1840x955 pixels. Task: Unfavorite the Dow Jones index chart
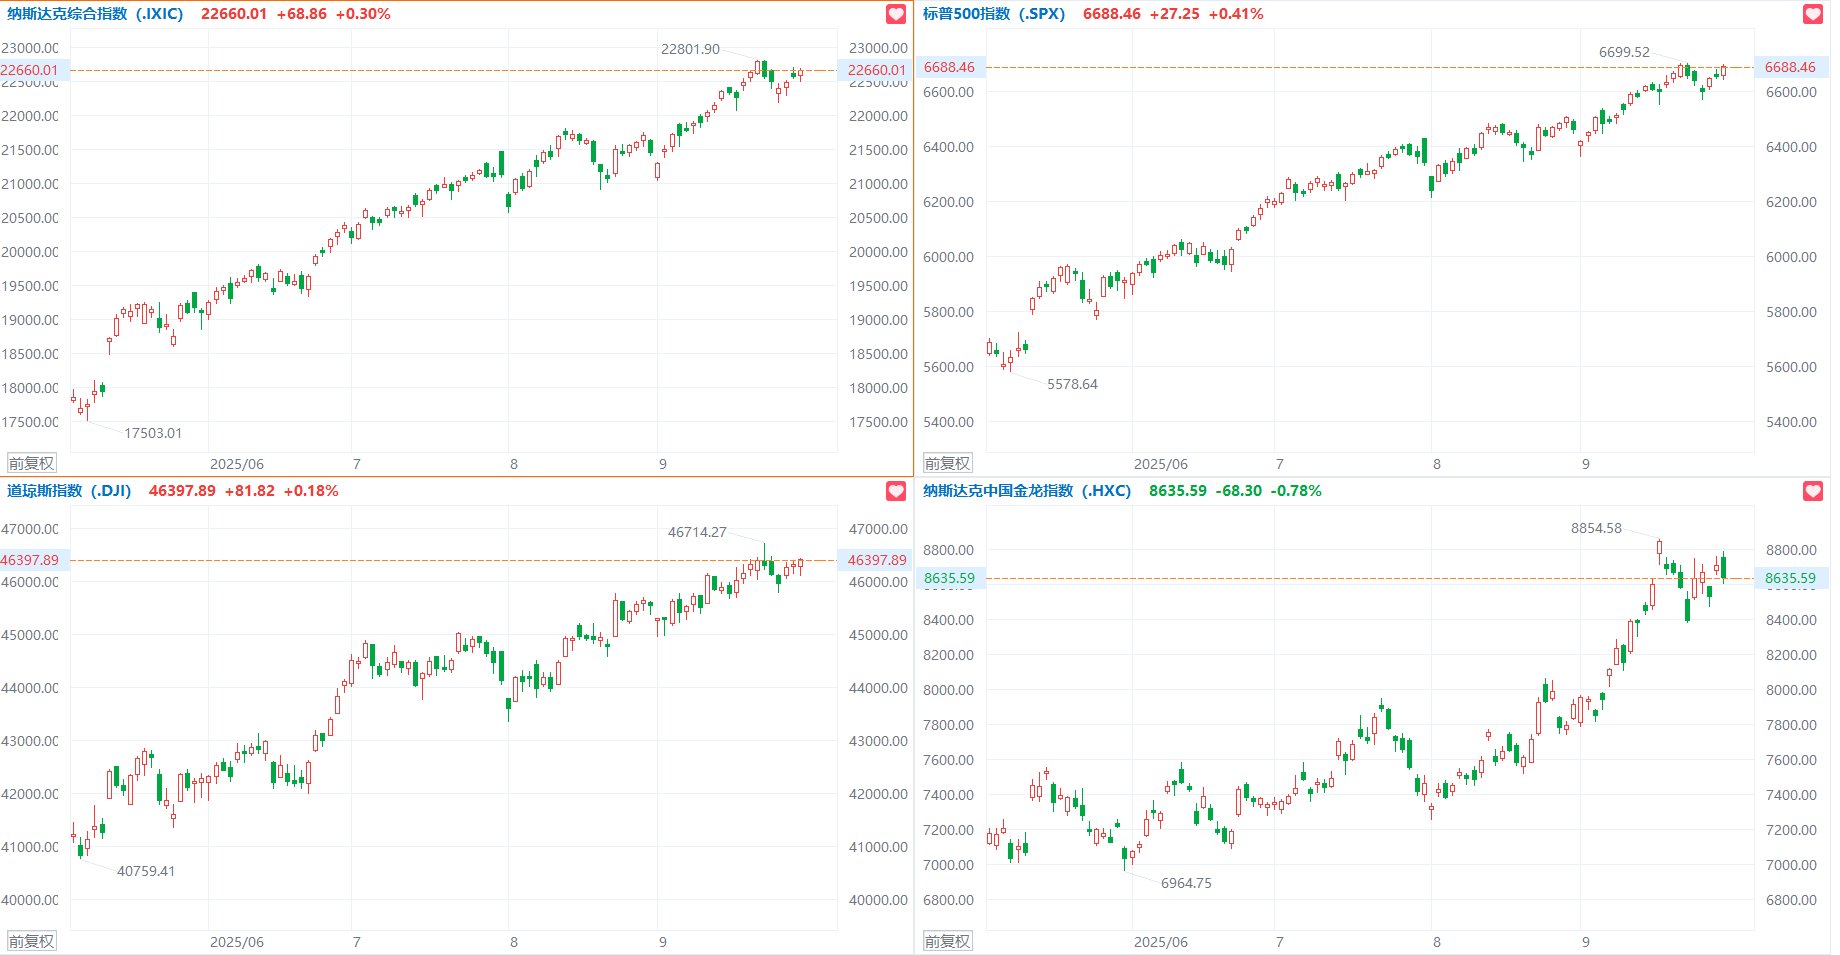[896, 491]
